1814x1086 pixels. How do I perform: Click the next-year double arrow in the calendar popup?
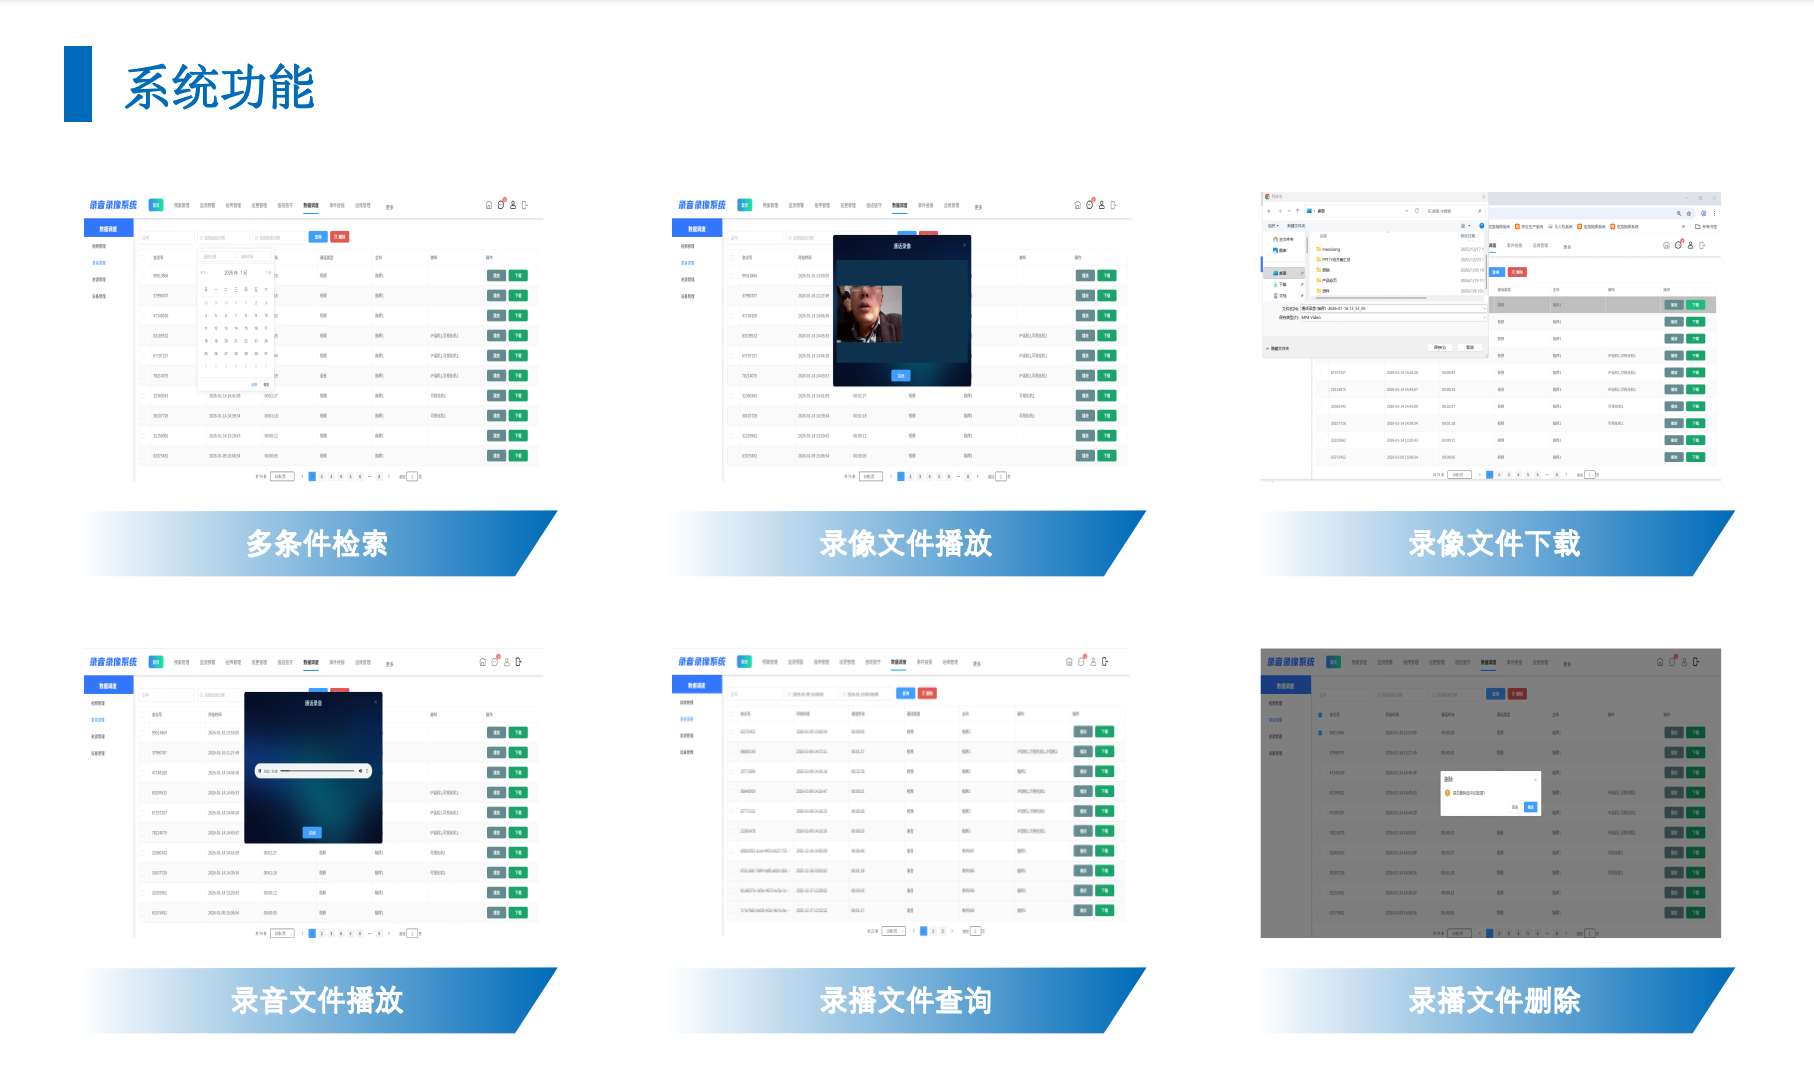268,272
